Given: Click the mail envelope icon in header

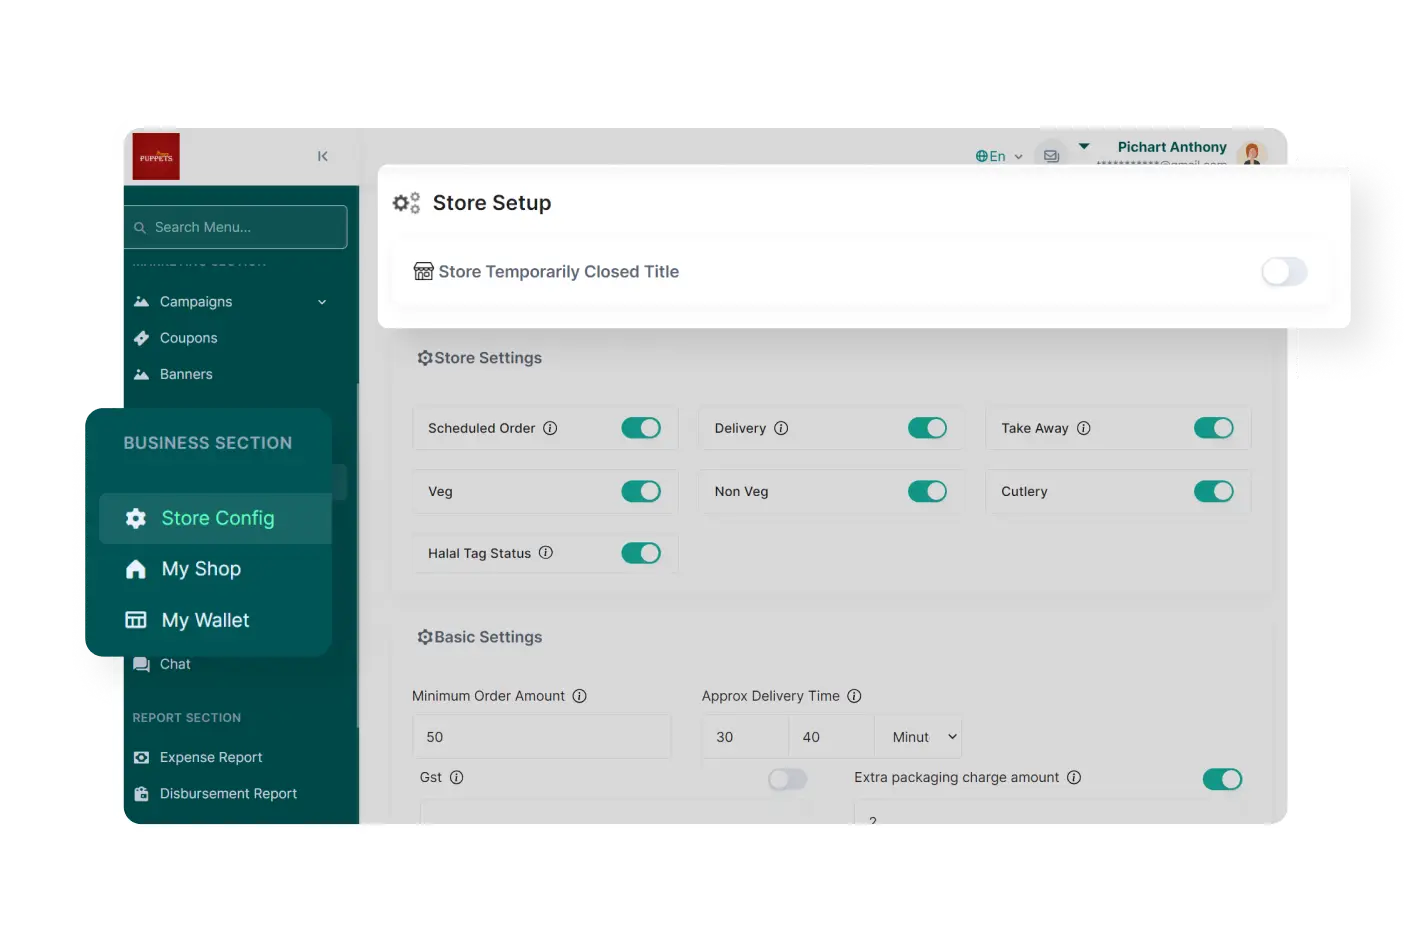Looking at the screenshot, I should [1051, 156].
